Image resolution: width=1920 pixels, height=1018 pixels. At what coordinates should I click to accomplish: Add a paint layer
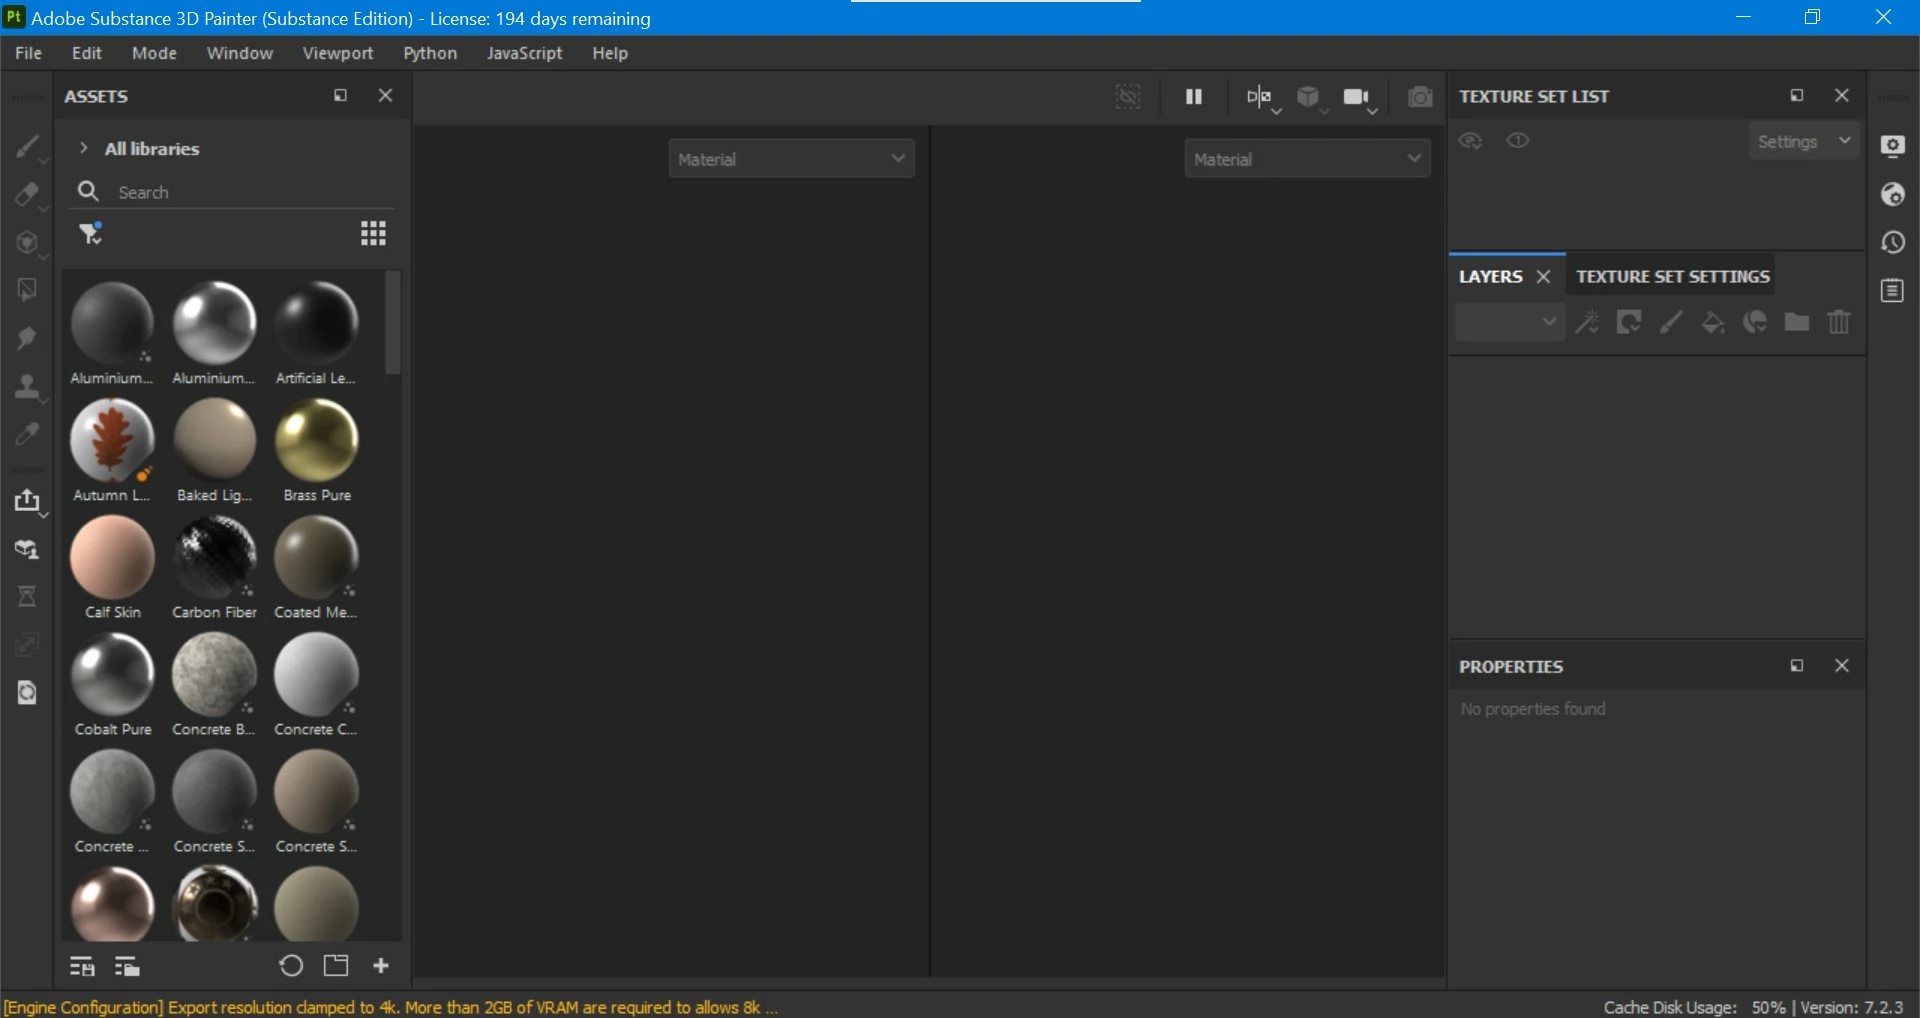[1671, 322]
